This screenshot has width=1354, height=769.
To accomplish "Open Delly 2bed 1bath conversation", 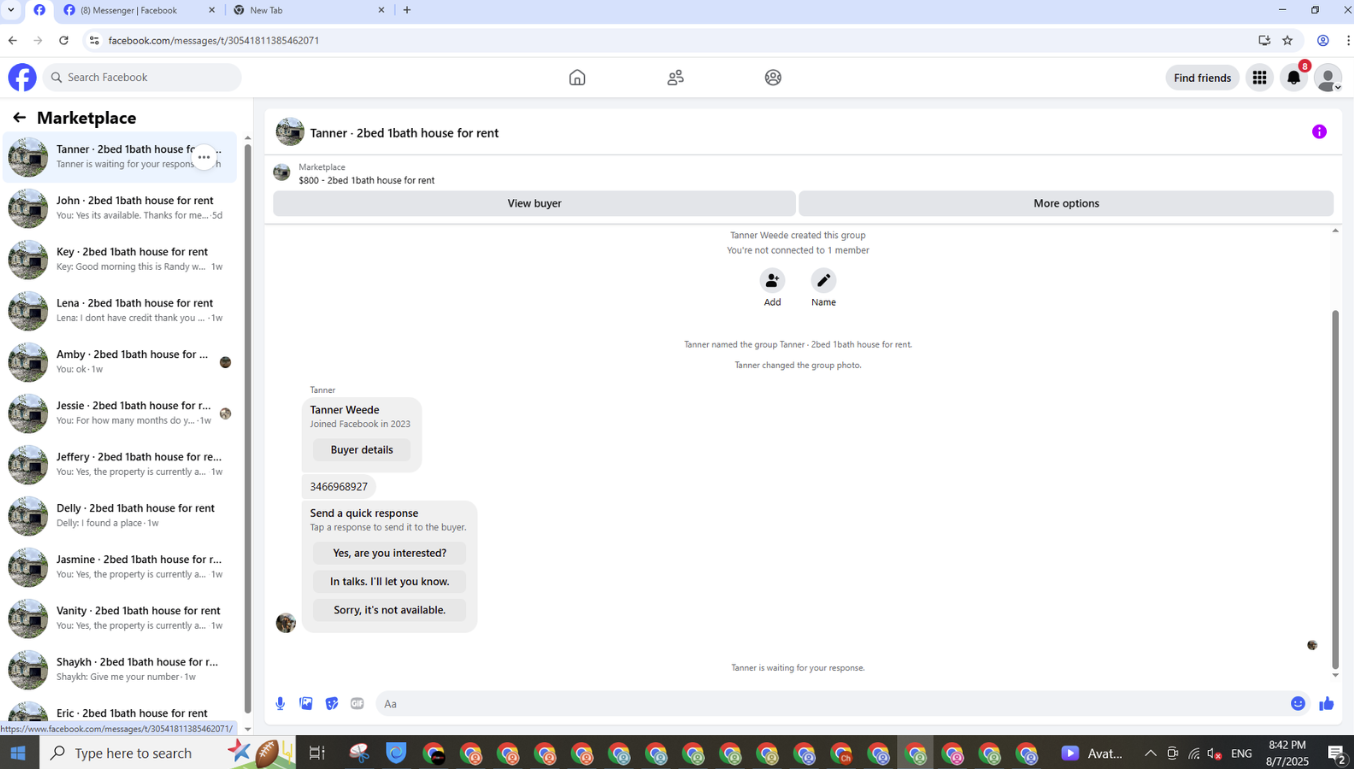I will pos(120,516).
